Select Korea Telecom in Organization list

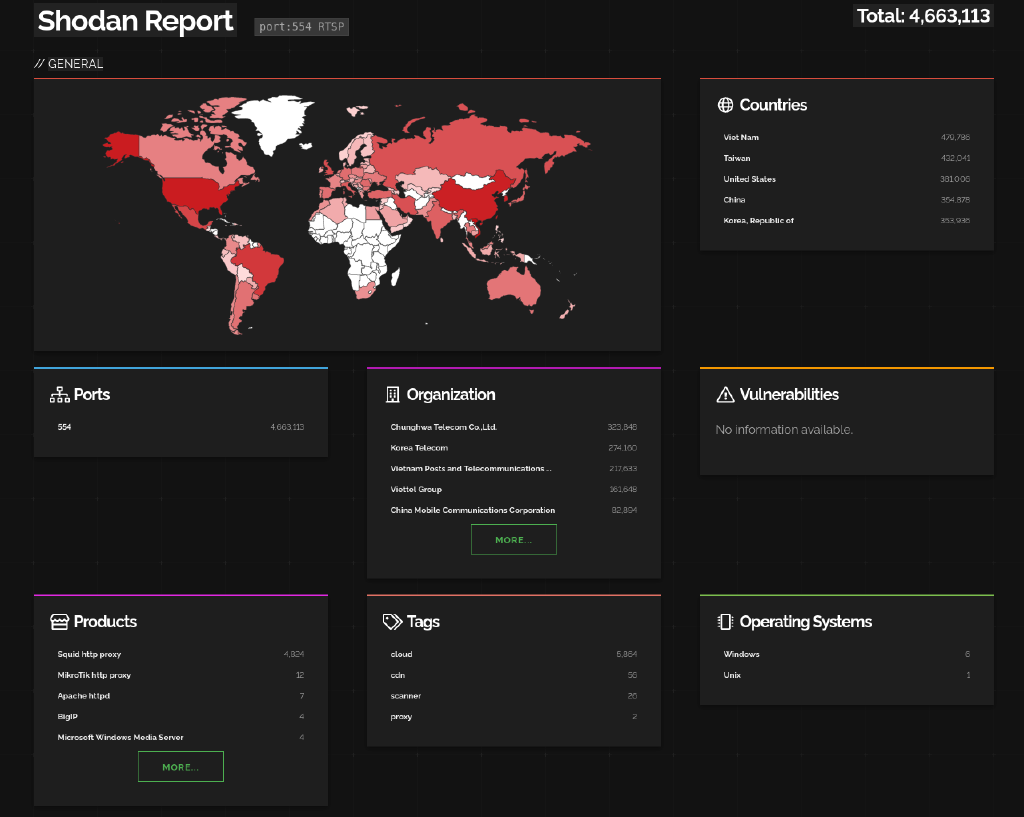tap(419, 448)
